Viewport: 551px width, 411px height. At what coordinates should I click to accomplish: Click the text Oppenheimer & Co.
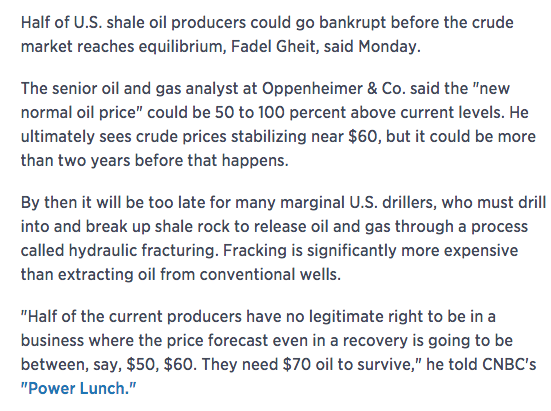[334, 89]
